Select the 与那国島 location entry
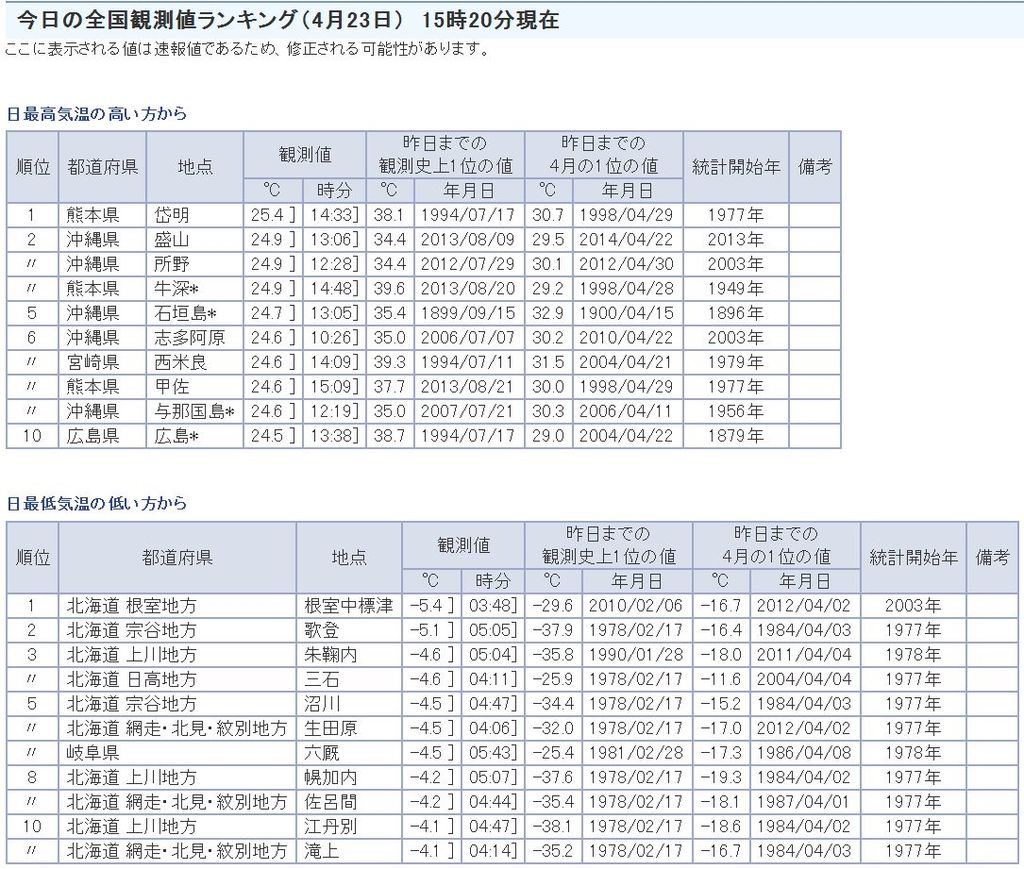The image size is (1024, 869). coord(193,411)
